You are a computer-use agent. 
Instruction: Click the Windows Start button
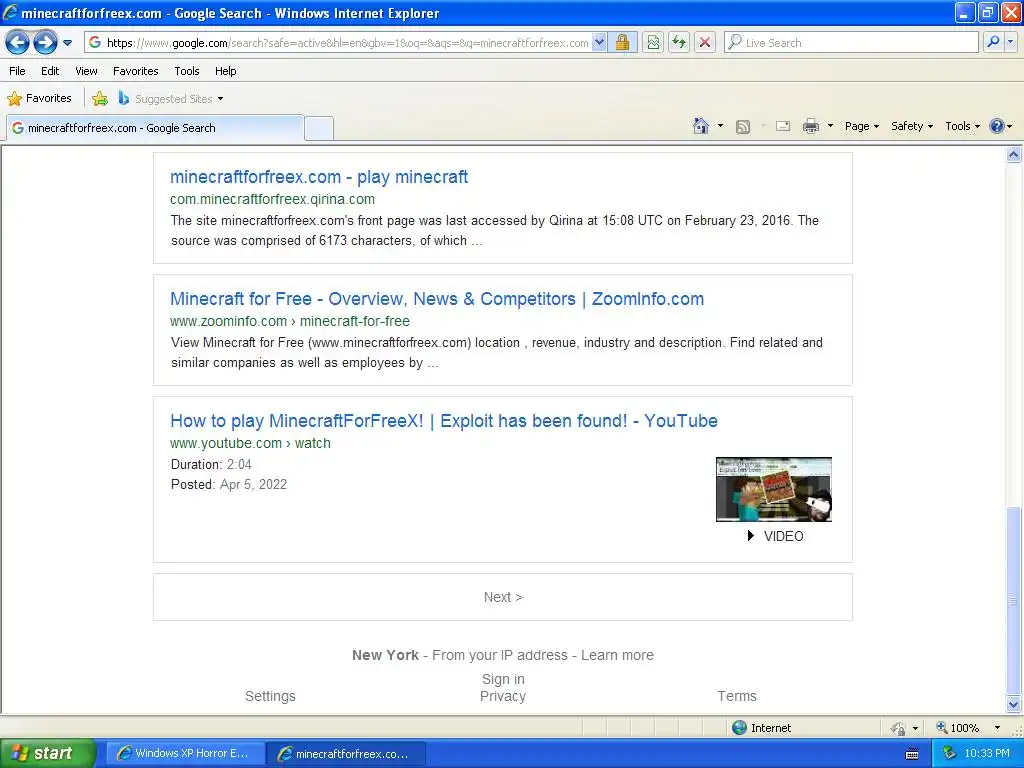click(x=48, y=754)
